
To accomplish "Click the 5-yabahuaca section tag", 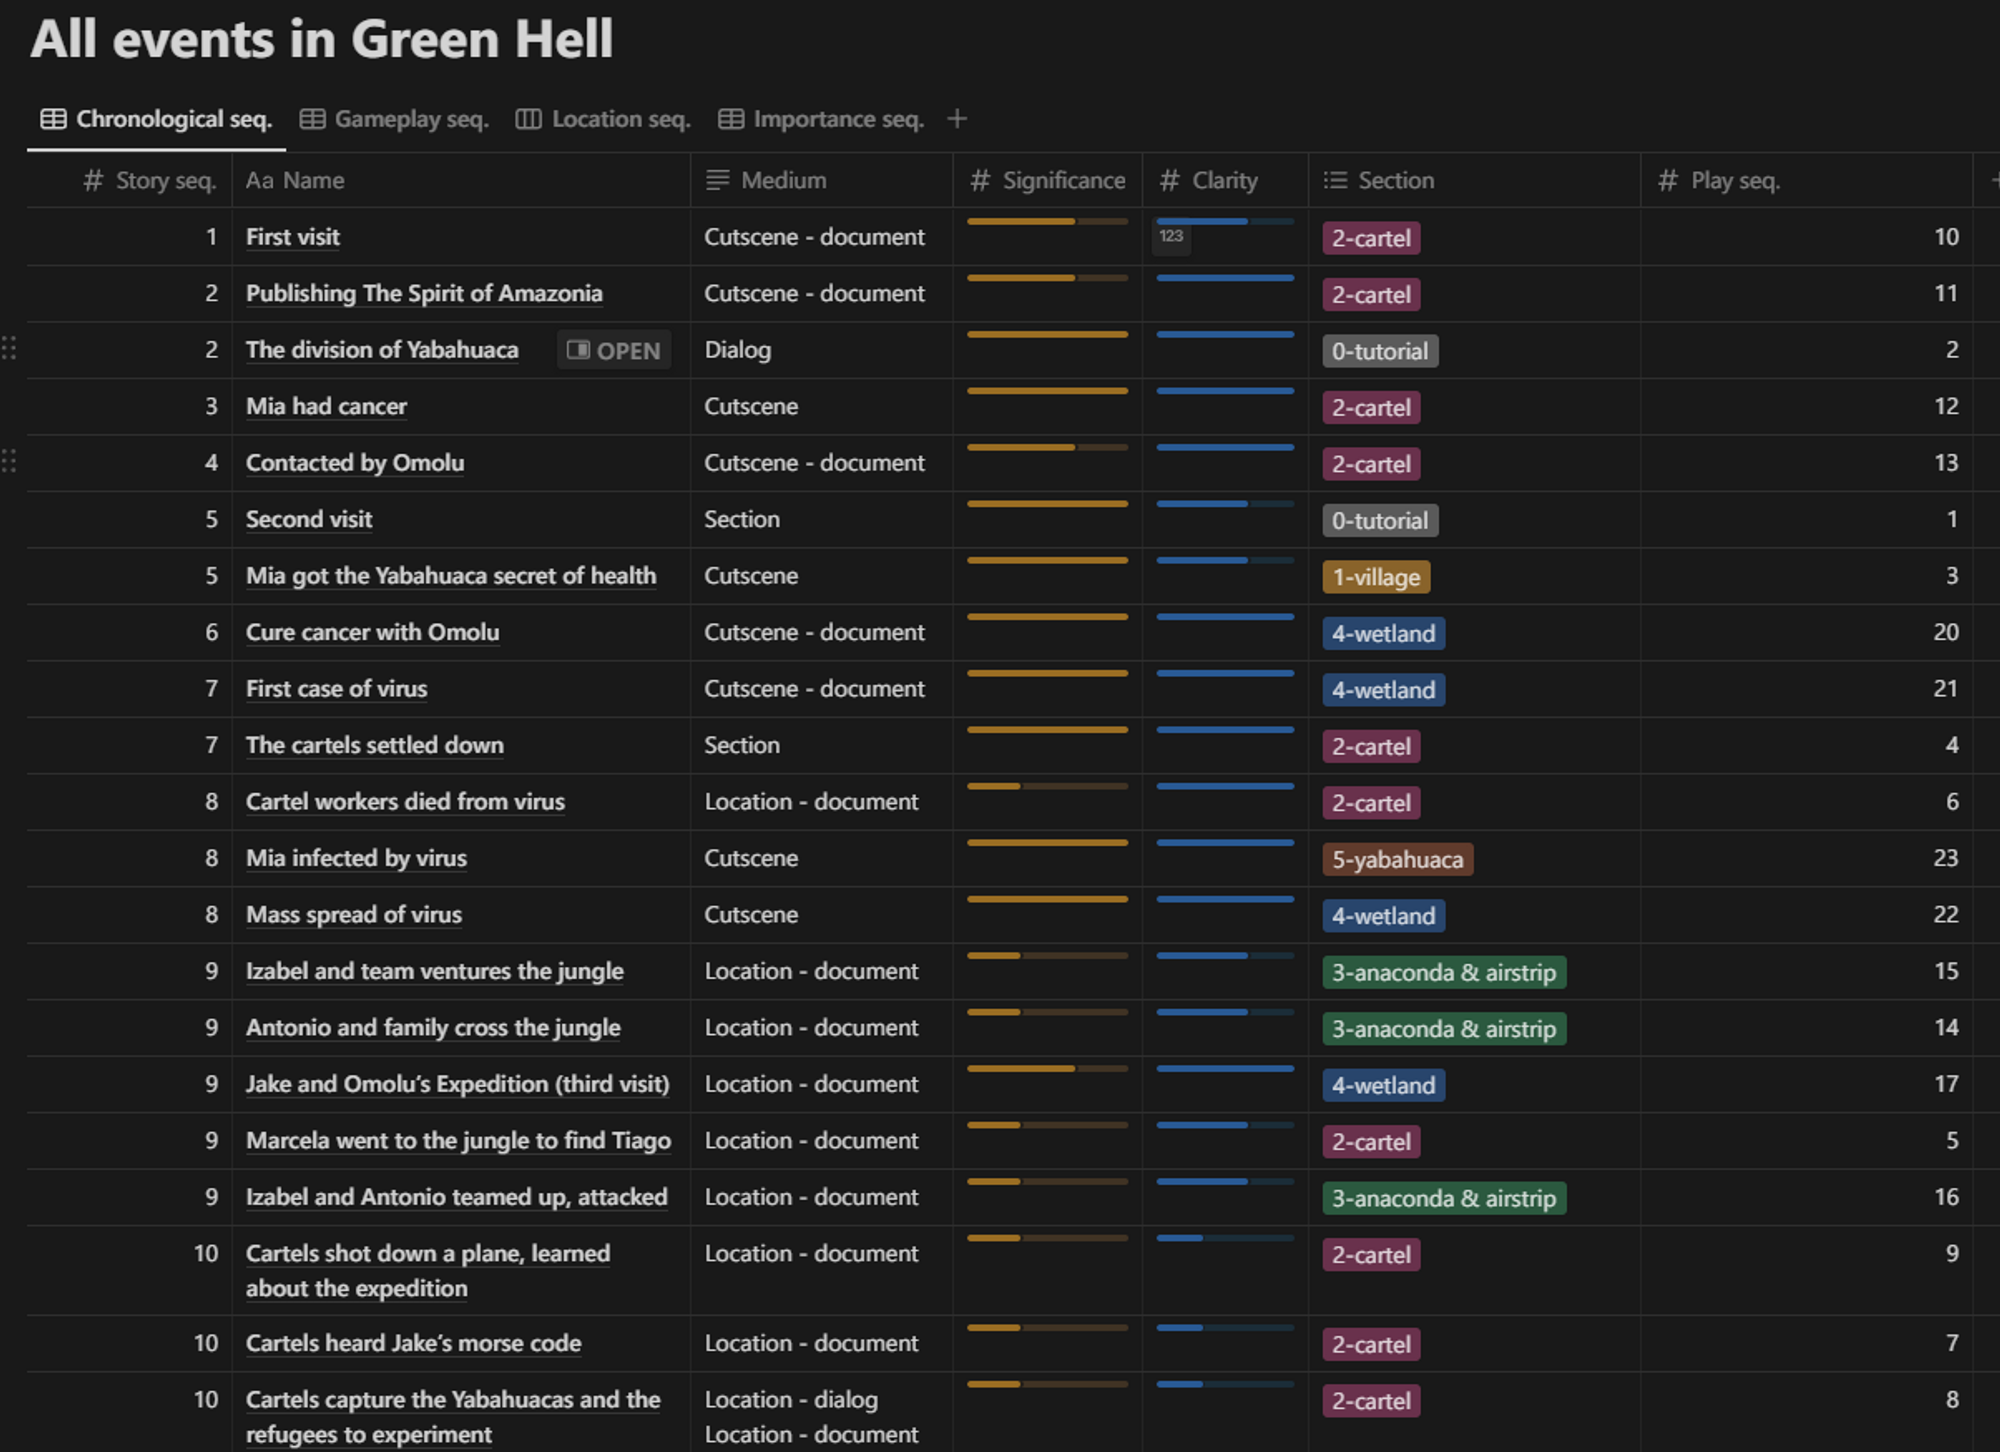I will pos(1397,860).
